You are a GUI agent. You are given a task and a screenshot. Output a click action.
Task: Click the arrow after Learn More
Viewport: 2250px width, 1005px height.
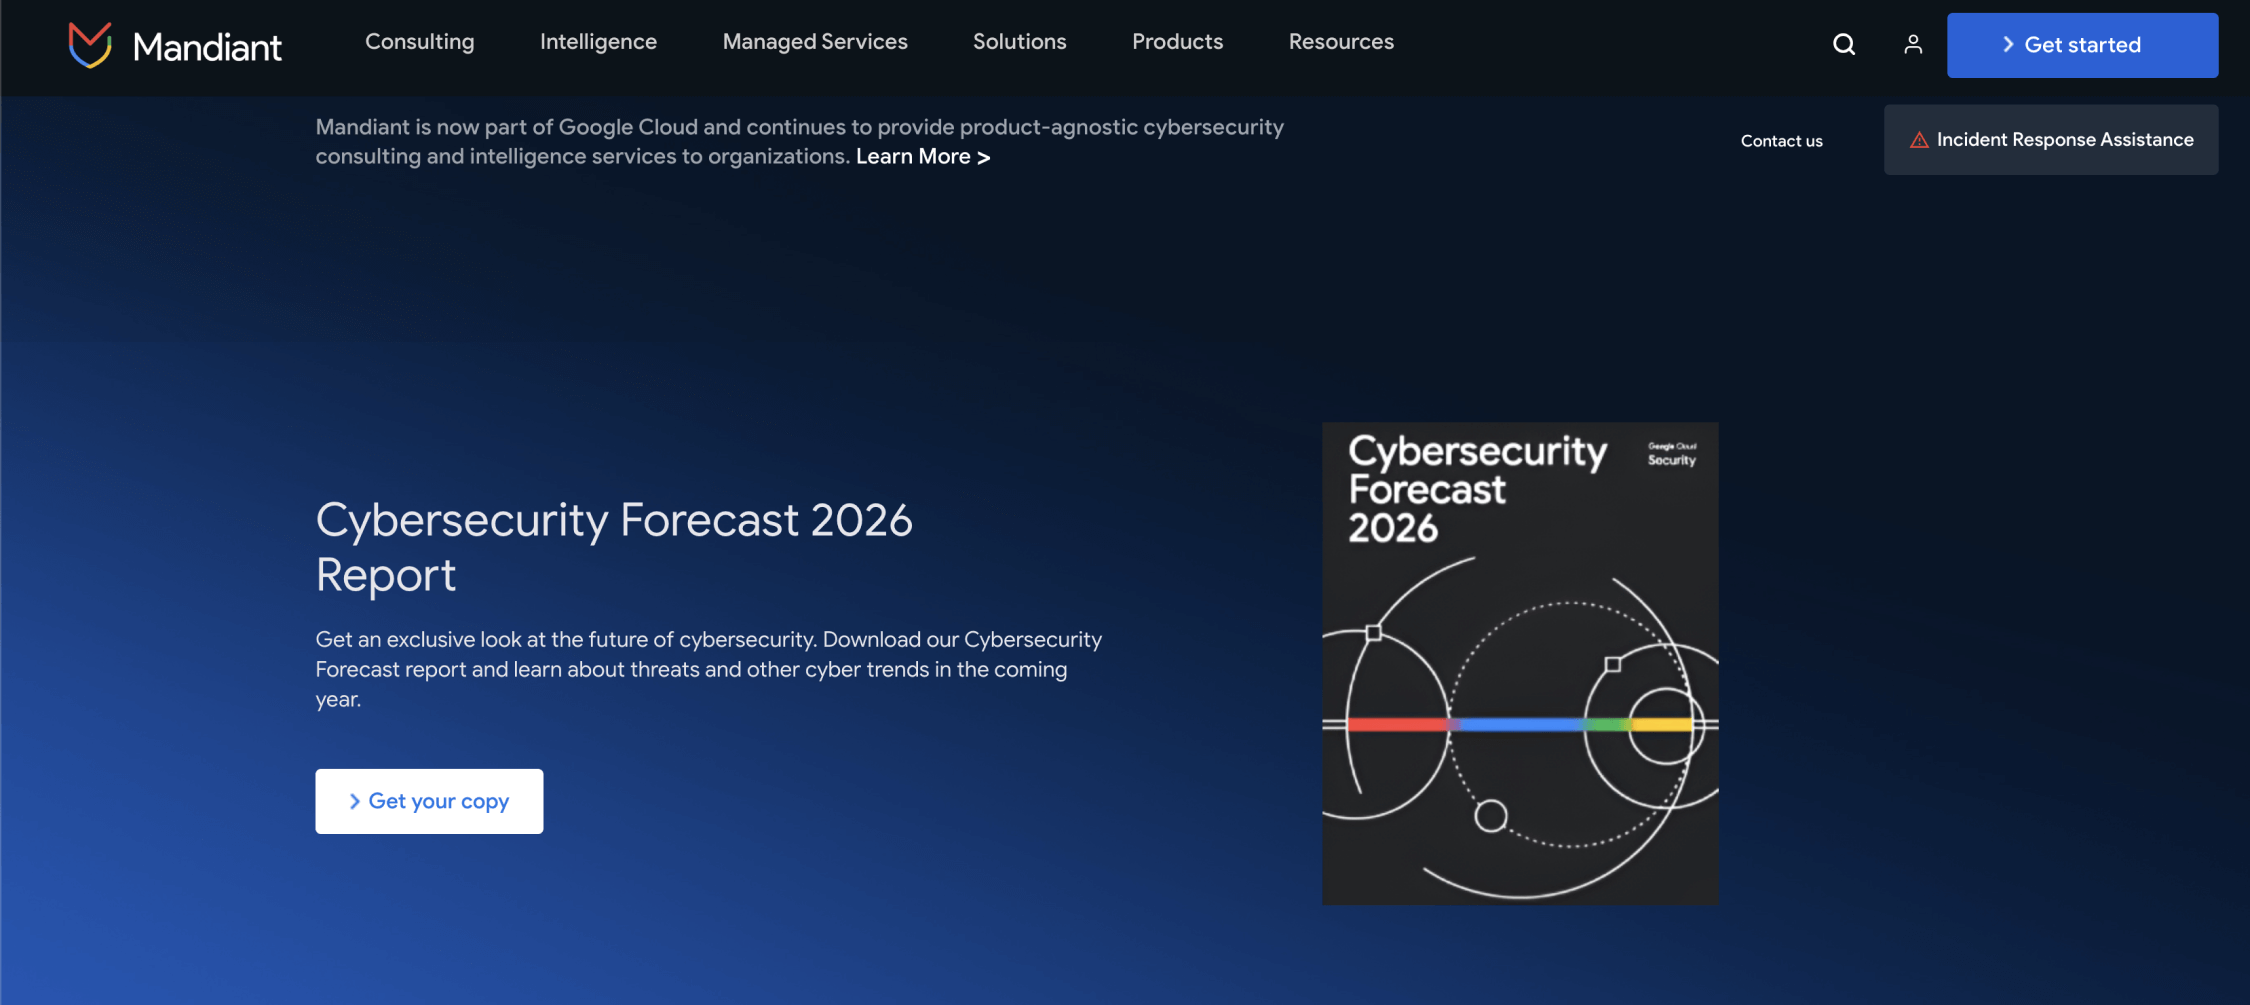(x=983, y=157)
